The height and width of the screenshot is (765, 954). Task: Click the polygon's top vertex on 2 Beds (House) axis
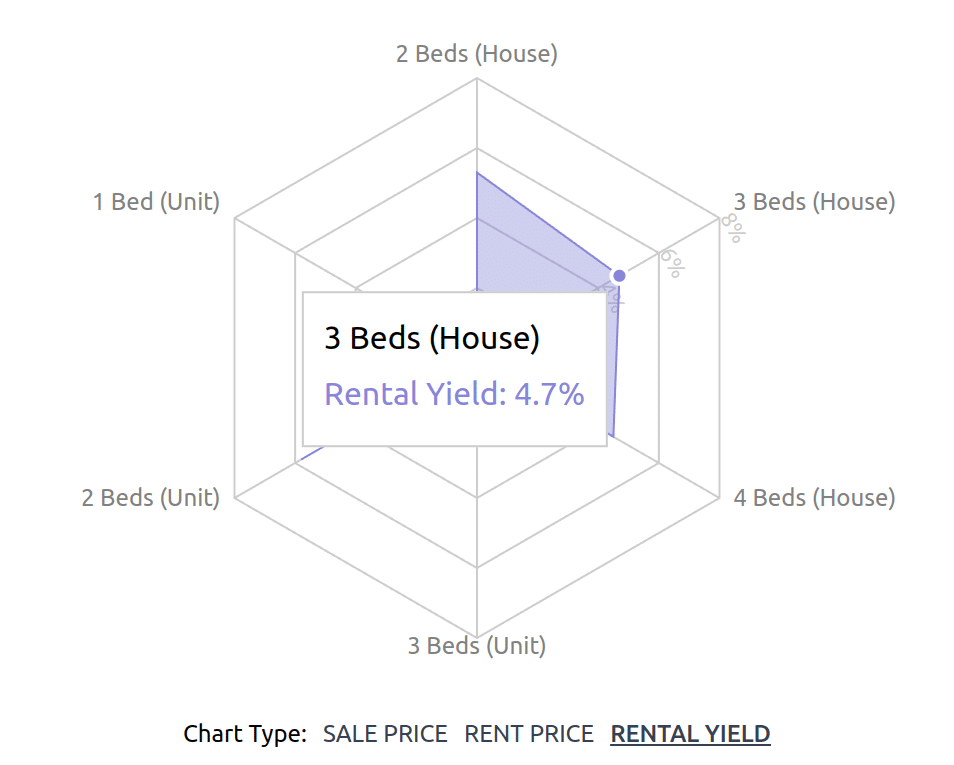point(477,173)
